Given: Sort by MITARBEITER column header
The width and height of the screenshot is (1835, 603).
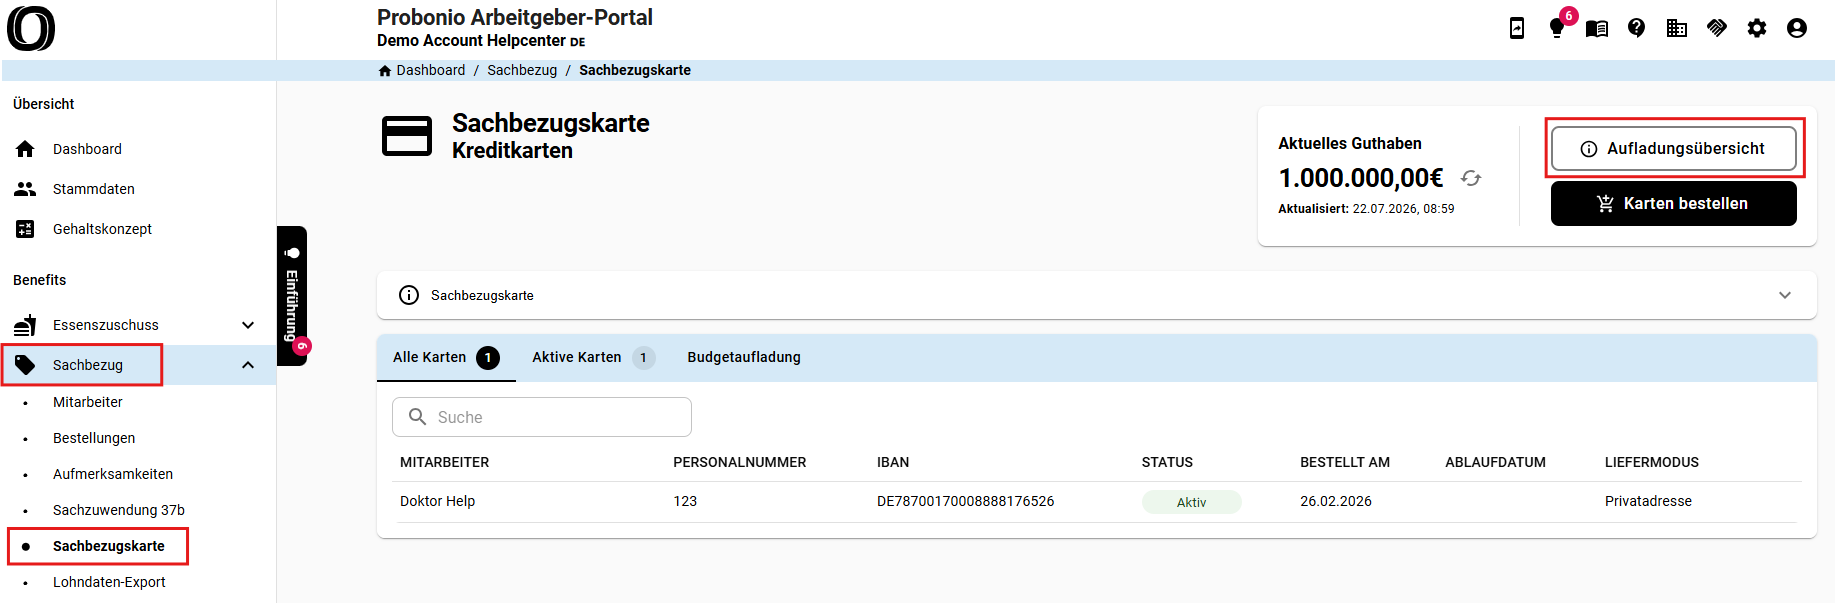Looking at the screenshot, I should (445, 462).
